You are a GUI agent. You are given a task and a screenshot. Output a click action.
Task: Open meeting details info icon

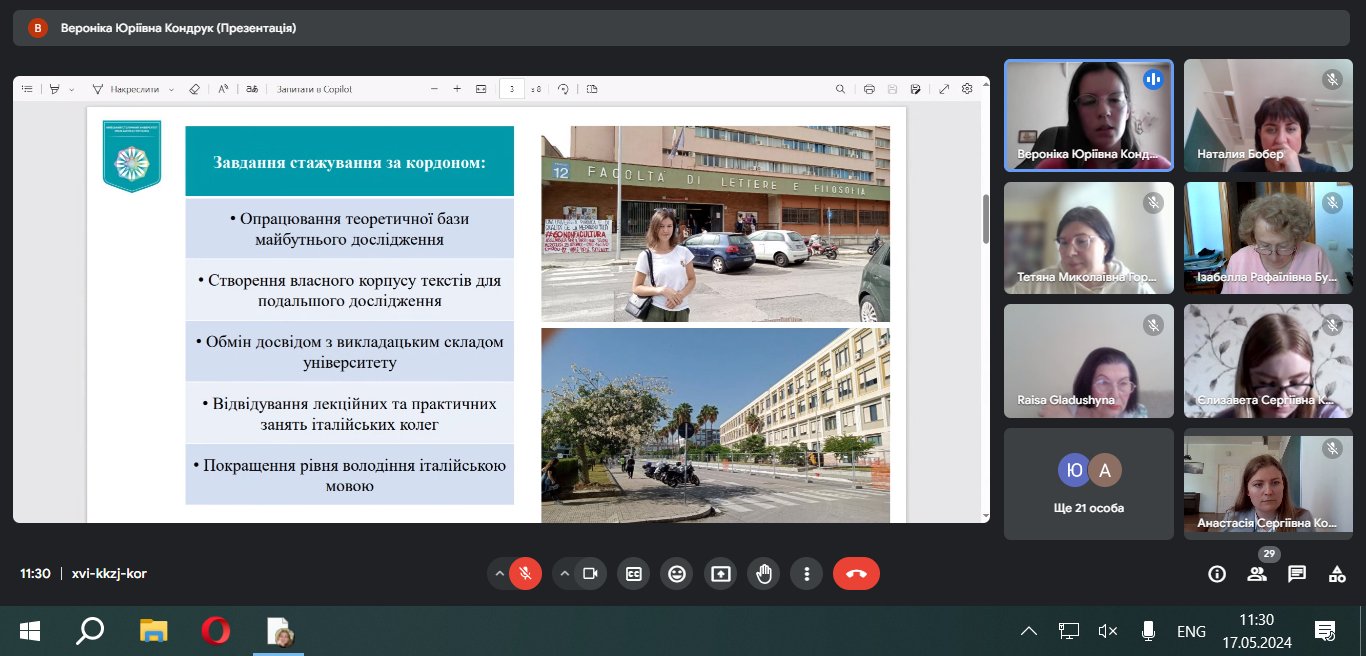point(1217,574)
